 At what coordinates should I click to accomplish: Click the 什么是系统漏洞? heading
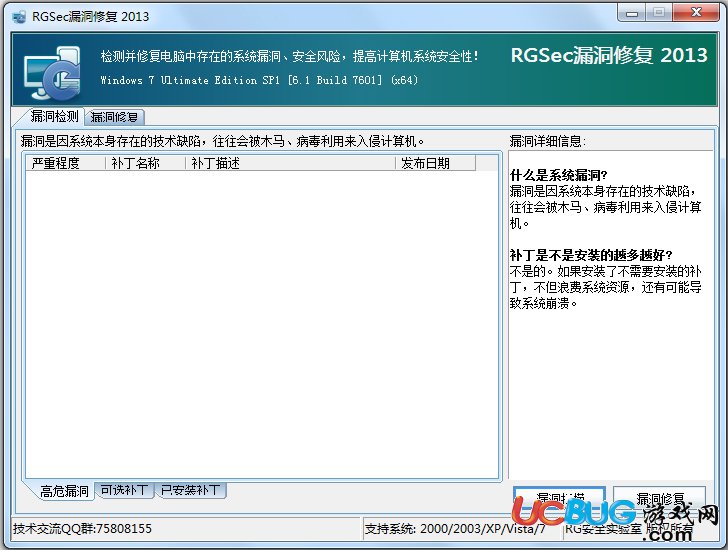point(559,175)
